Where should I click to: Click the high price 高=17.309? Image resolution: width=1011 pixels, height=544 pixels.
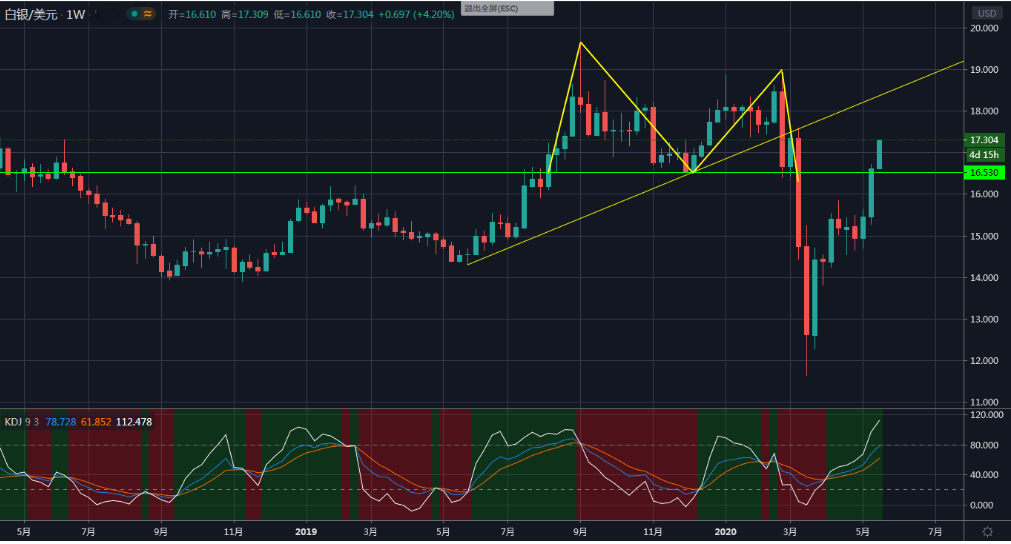tap(245, 14)
